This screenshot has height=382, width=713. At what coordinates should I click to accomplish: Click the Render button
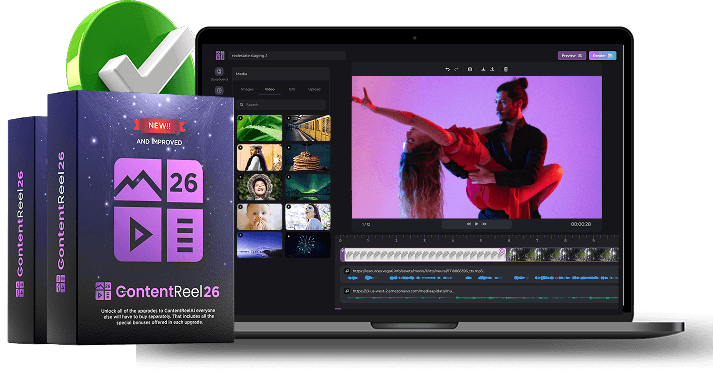point(603,55)
